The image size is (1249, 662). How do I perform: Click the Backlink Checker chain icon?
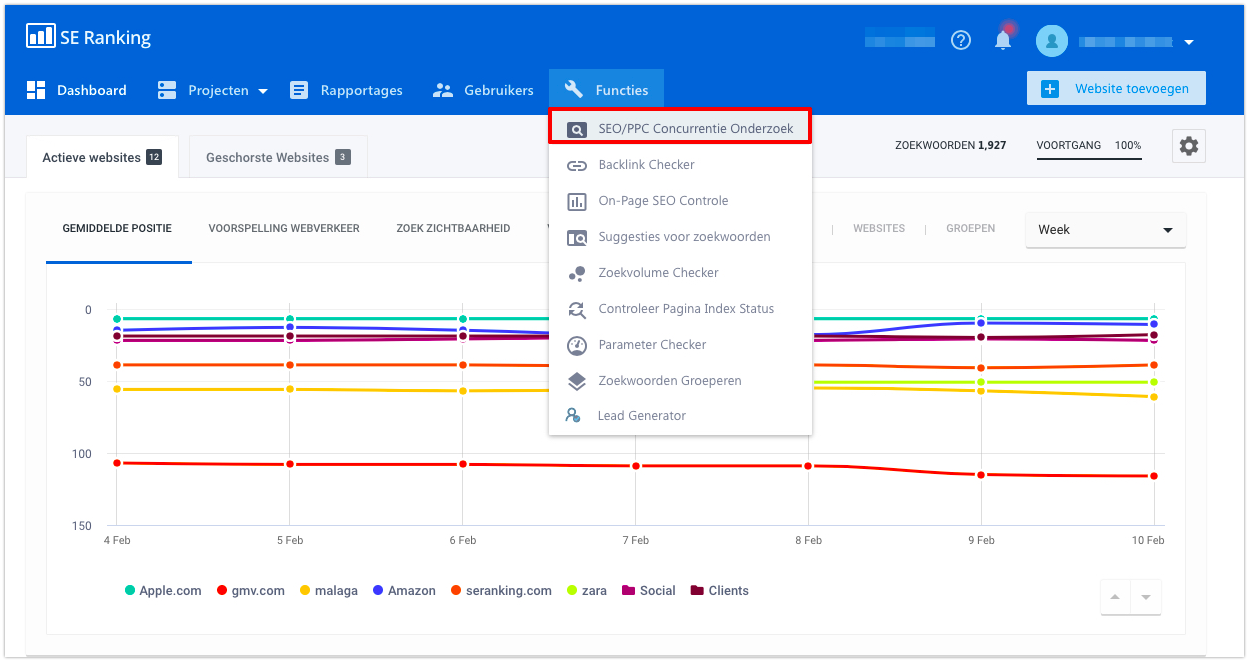click(x=577, y=165)
